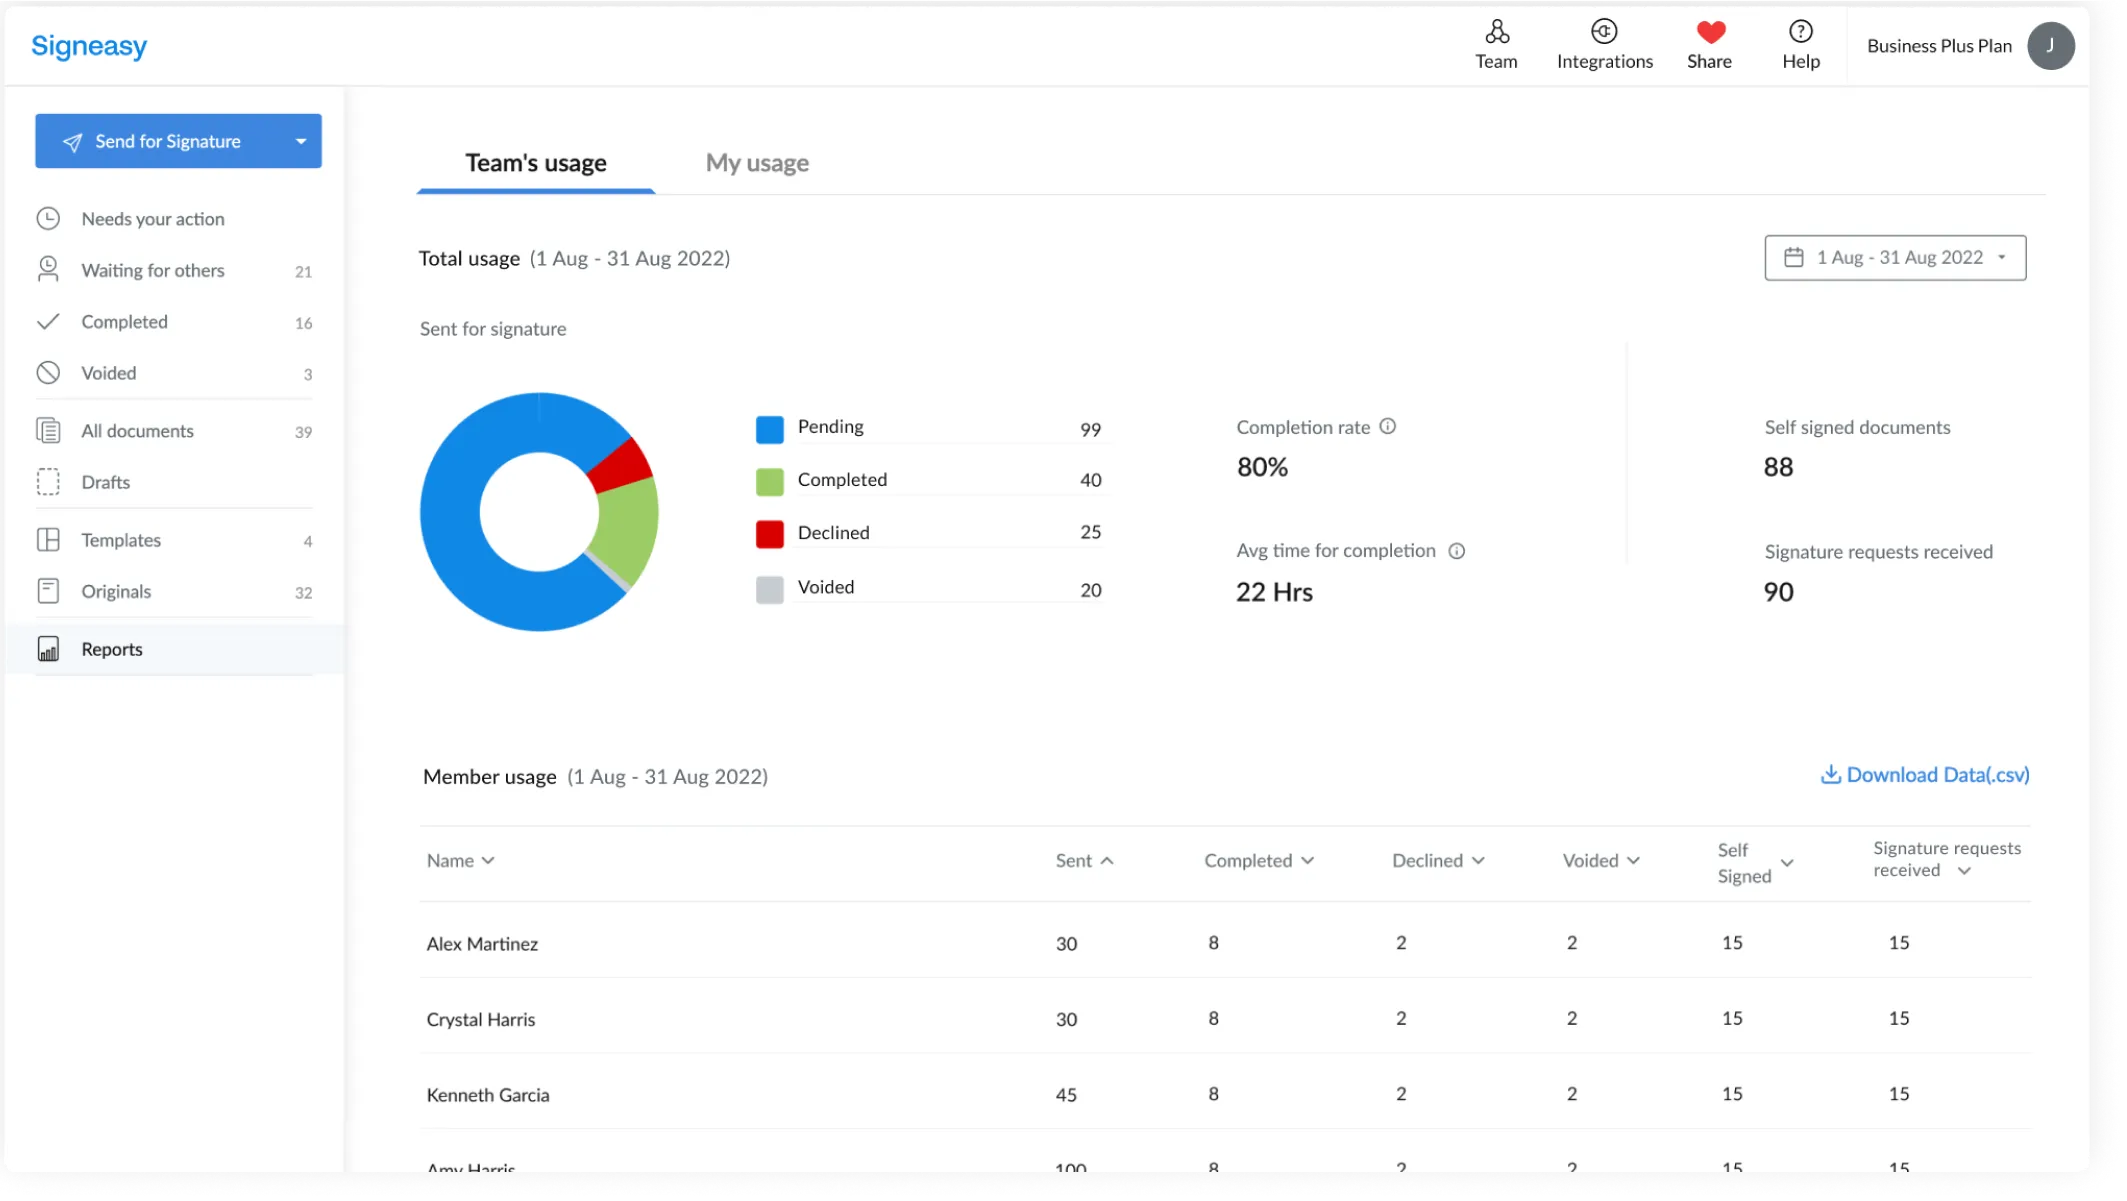Open the Name column sort dropdown
Screen dimensions: 2127x1201
489,860
